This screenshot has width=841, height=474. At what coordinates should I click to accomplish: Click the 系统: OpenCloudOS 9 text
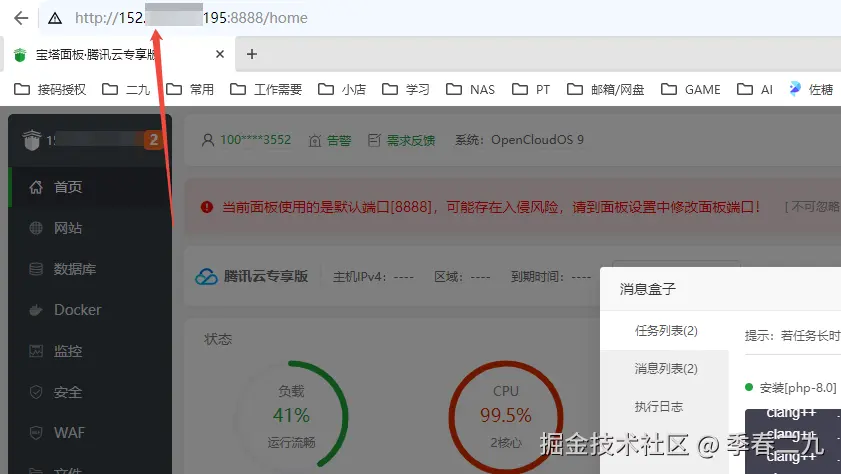coord(519,140)
